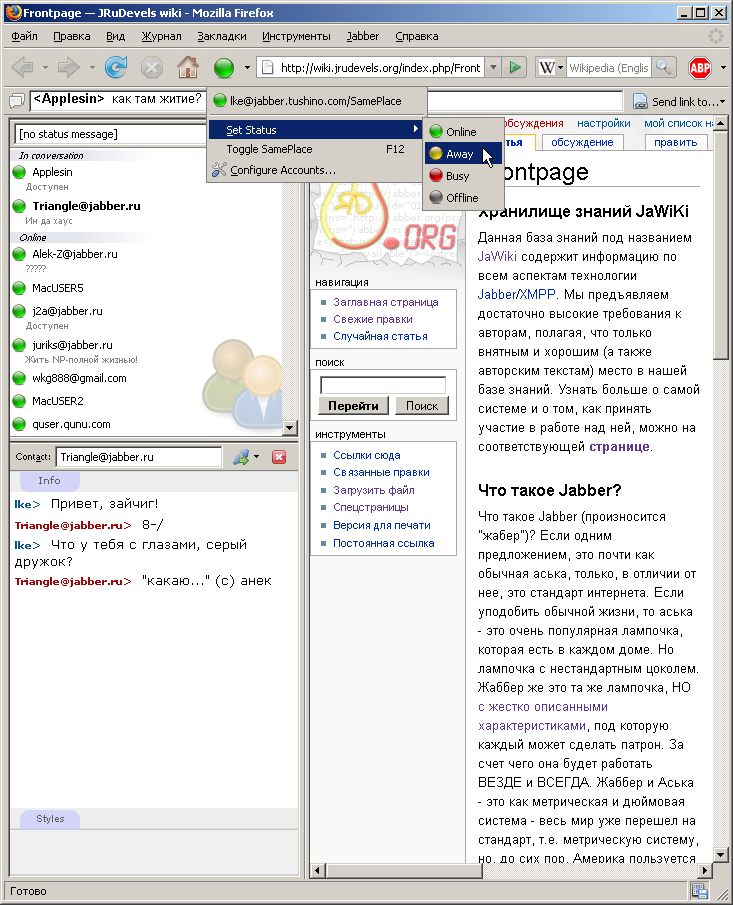
Task: Set status to Away
Action: click(x=459, y=154)
